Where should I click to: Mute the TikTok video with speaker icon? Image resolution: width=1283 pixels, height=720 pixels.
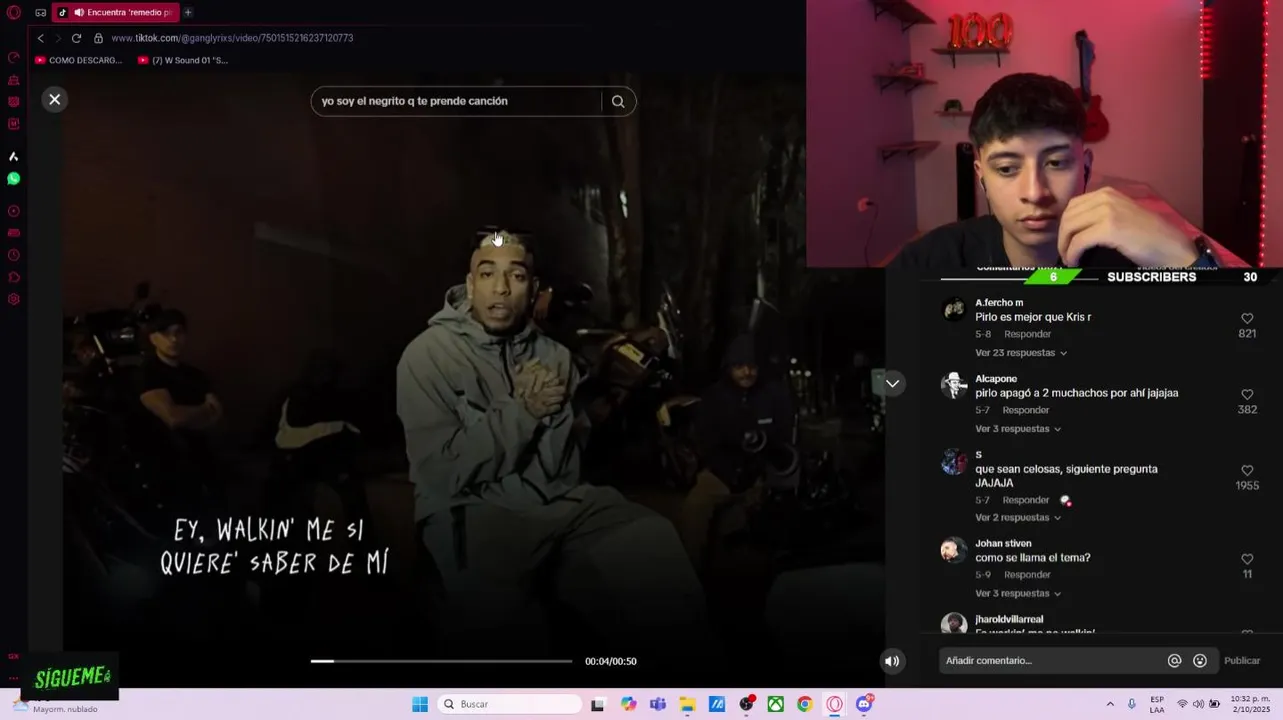pos(892,661)
